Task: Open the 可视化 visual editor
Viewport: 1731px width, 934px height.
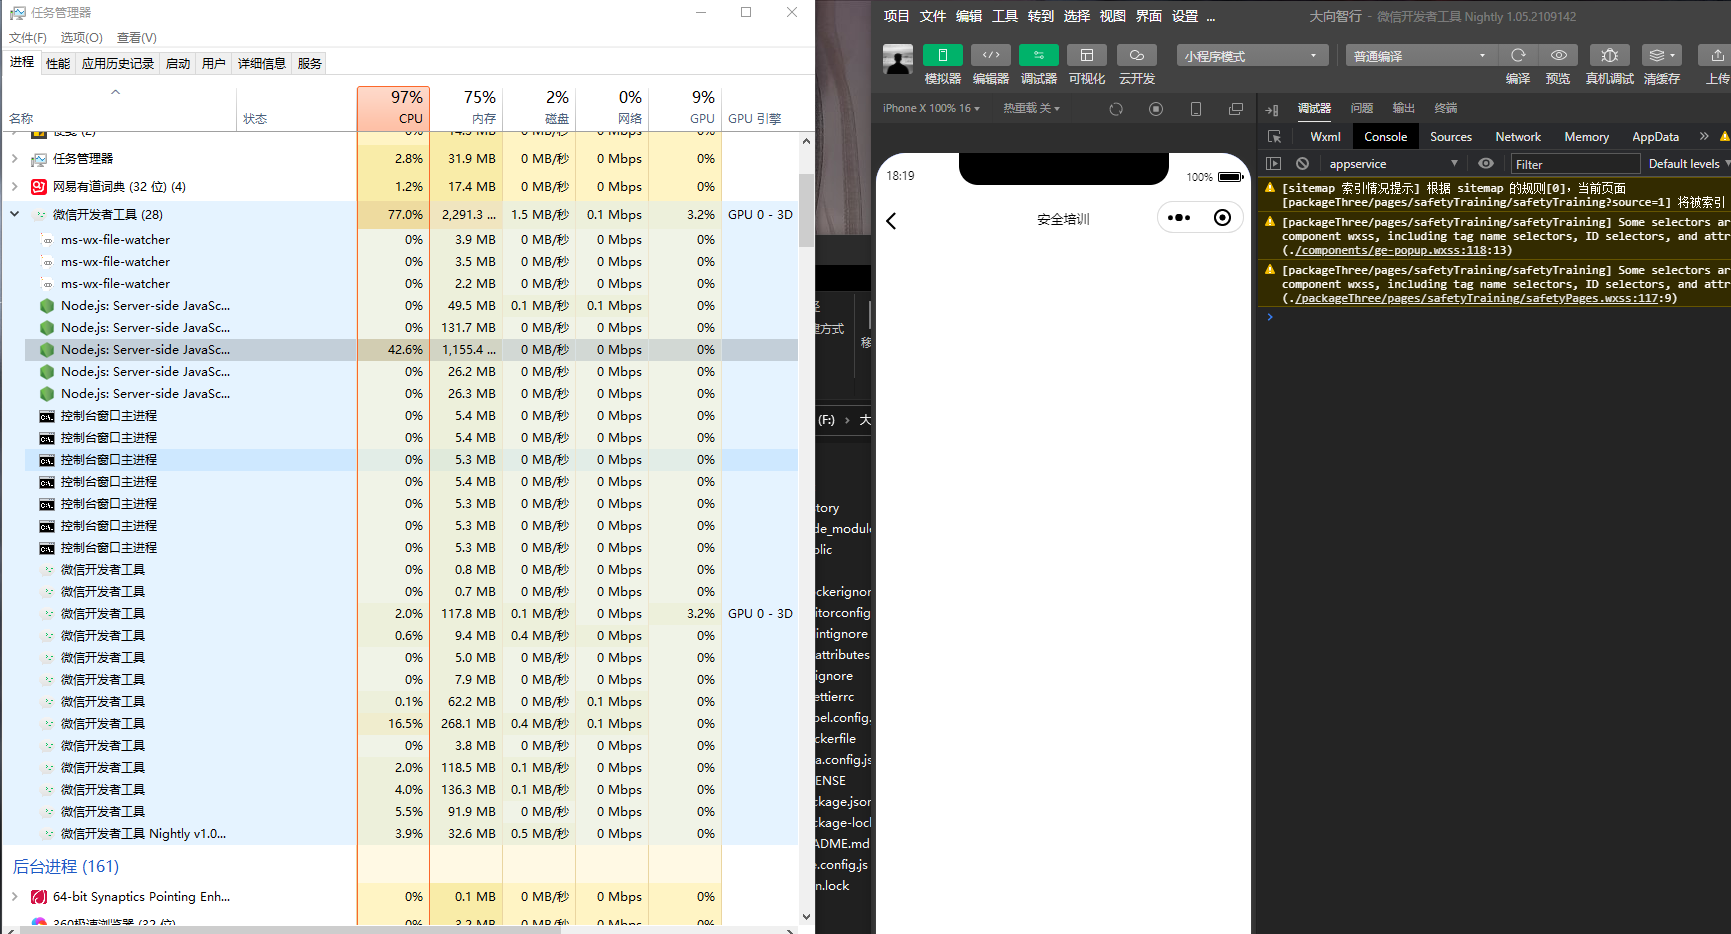Action: point(1086,56)
